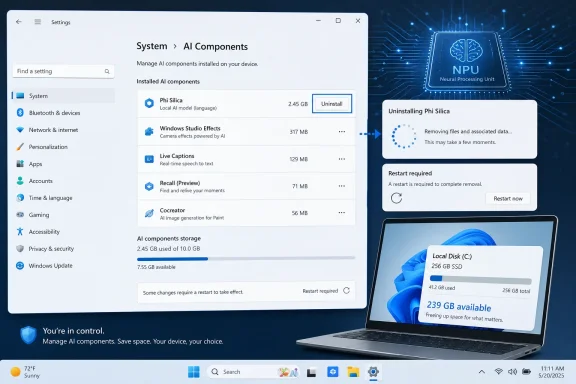The height and width of the screenshot is (384, 576).
Task: Open the weather widget showing 72°F
Action: tap(25, 372)
